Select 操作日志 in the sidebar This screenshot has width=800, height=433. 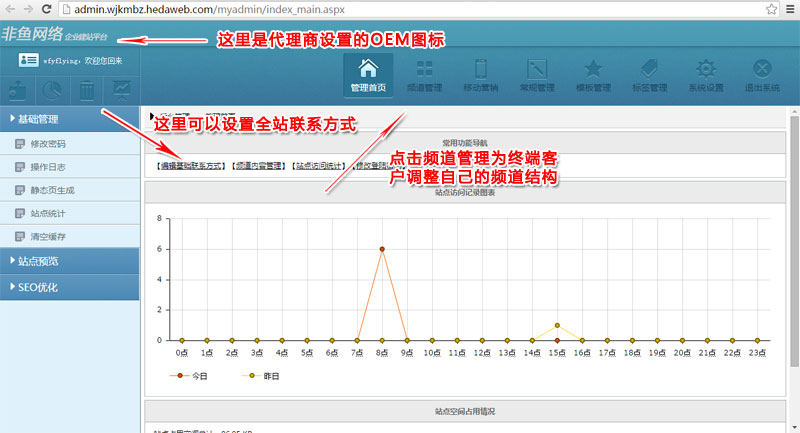(48, 167)
